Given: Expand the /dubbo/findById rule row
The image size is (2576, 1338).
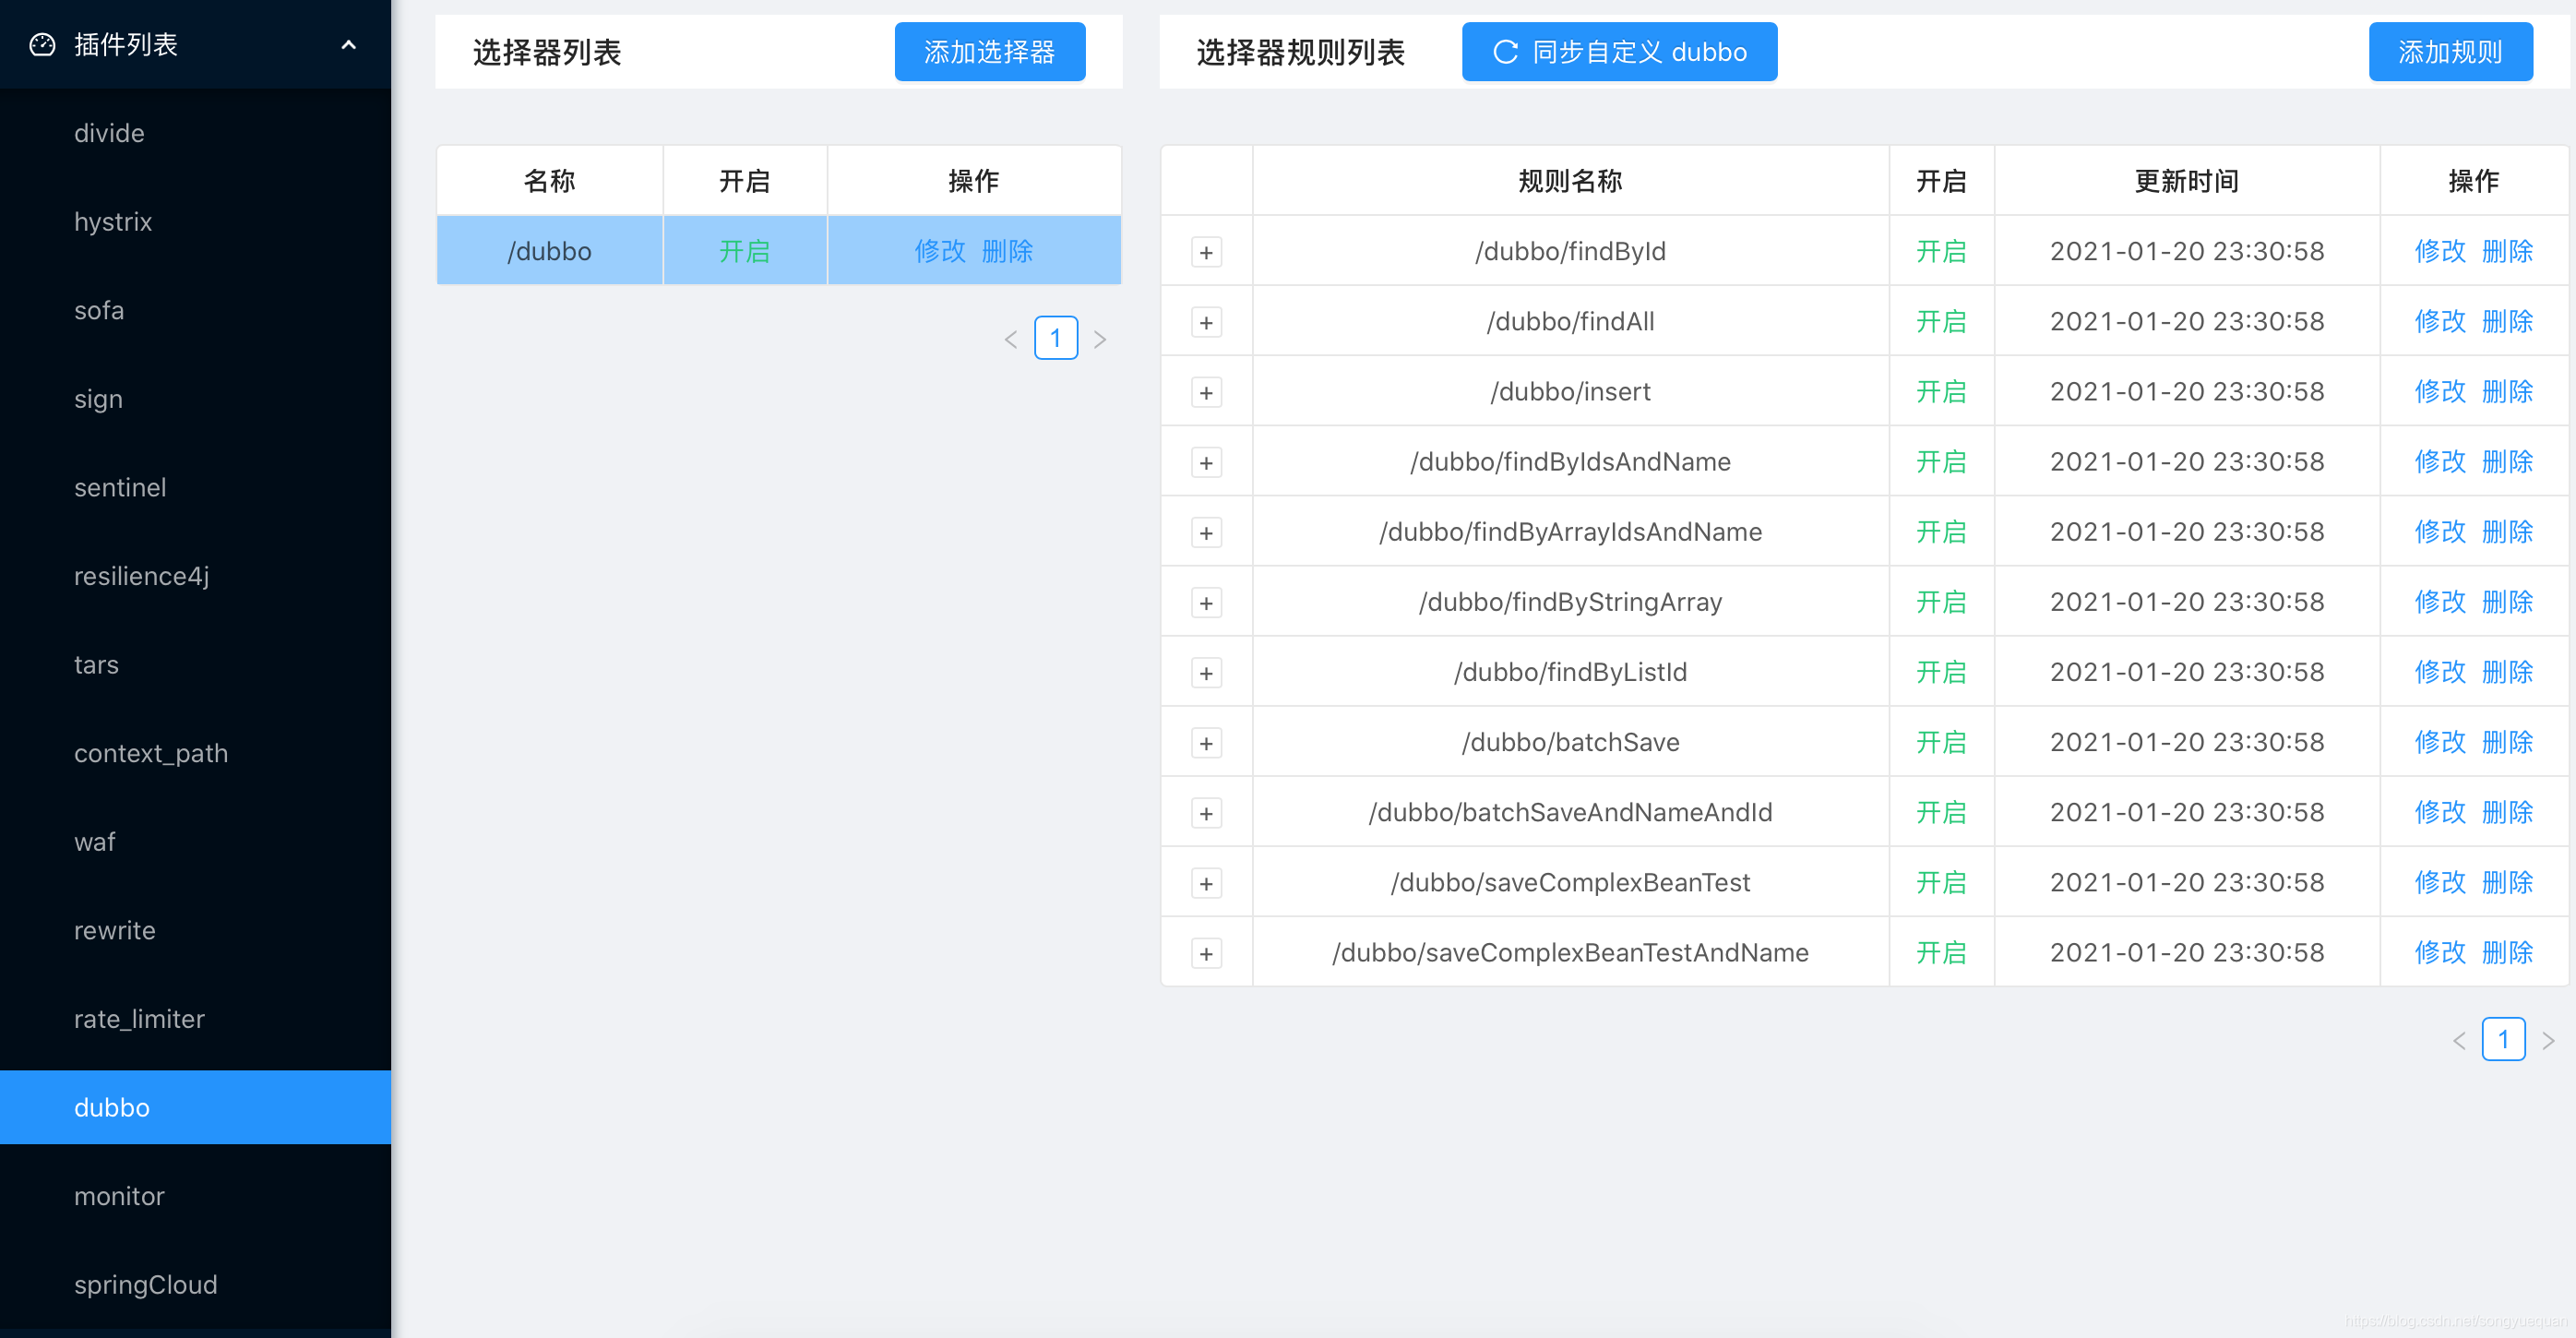Looking at the screenshot, I should (x=1206, y=252).
